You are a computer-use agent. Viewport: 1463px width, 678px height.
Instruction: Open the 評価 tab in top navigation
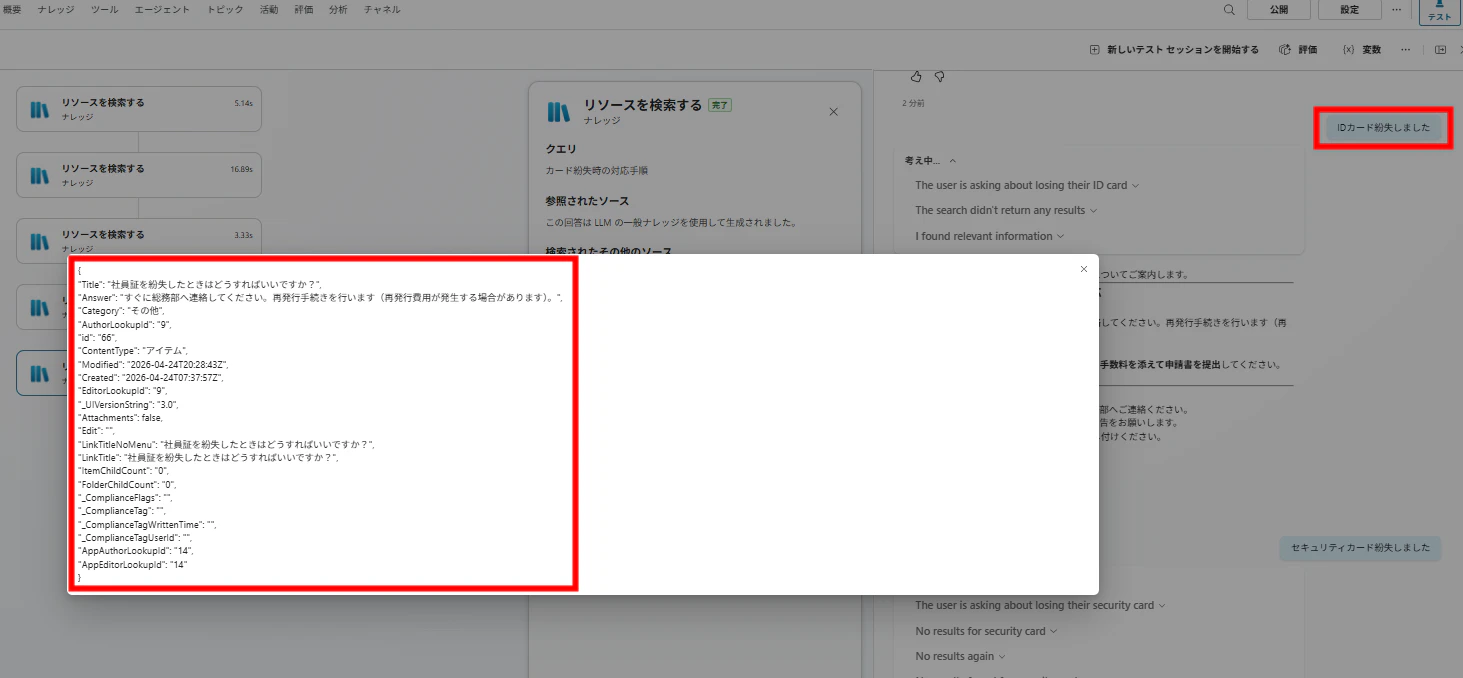[x=304, y=9]
